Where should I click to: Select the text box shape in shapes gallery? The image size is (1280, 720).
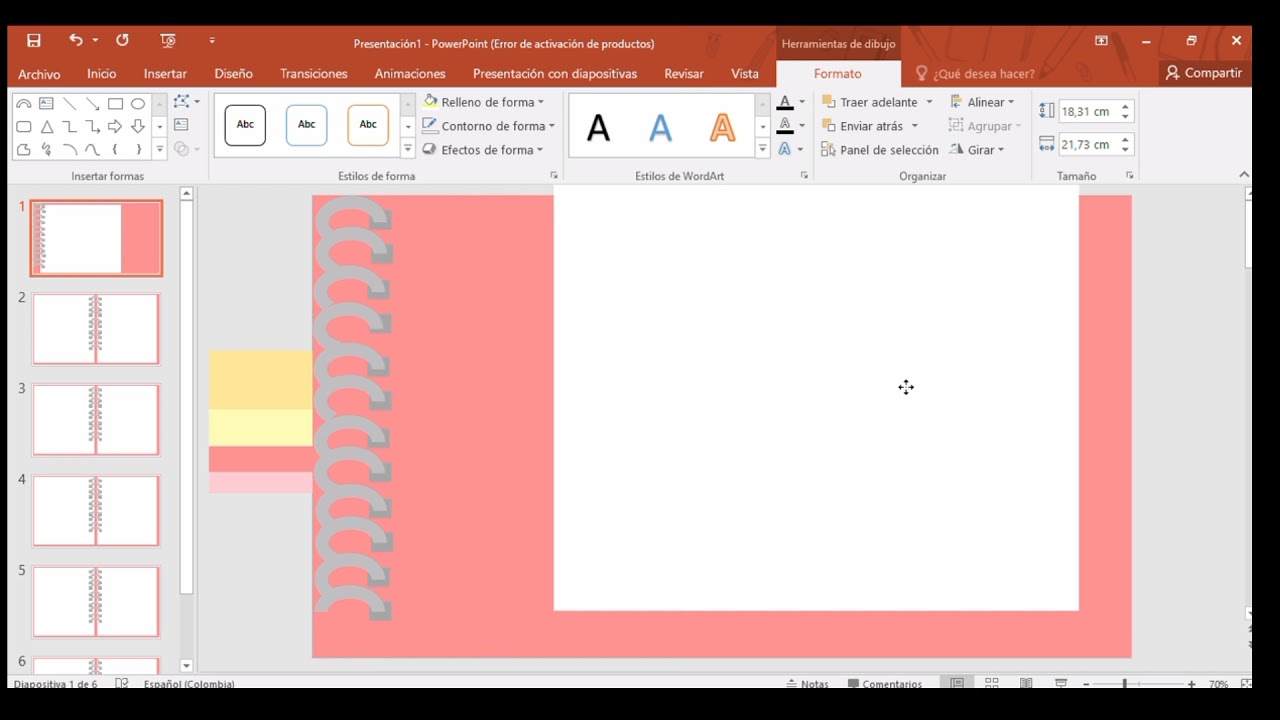[x=46, y=104]
